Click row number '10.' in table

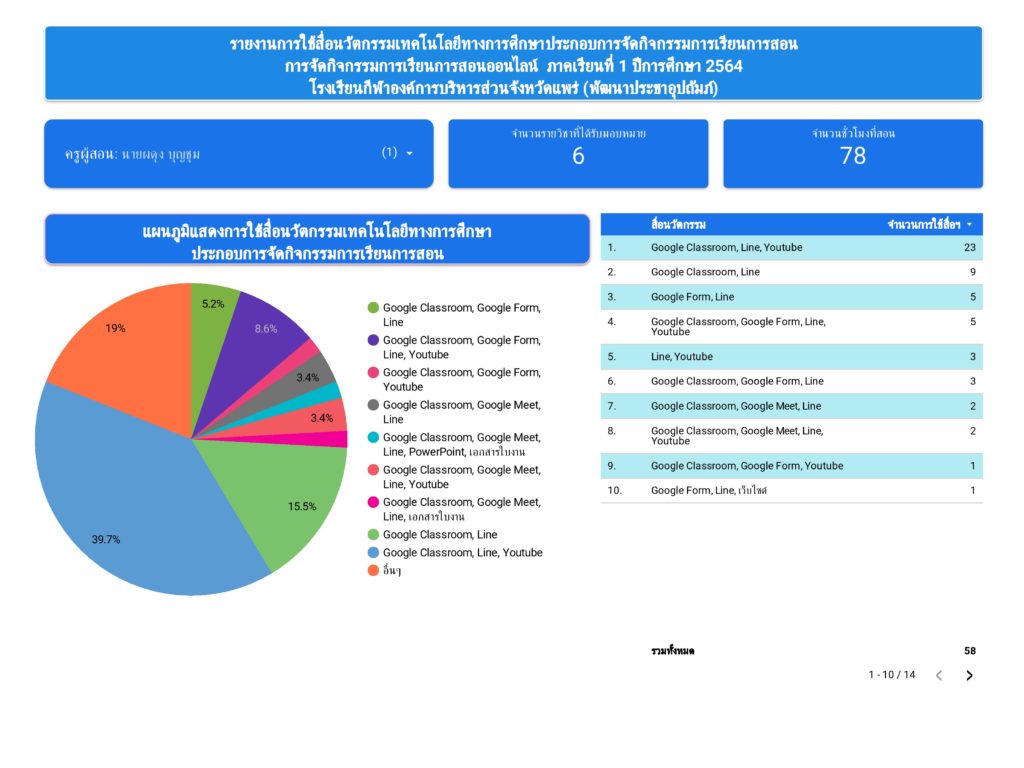614,490
